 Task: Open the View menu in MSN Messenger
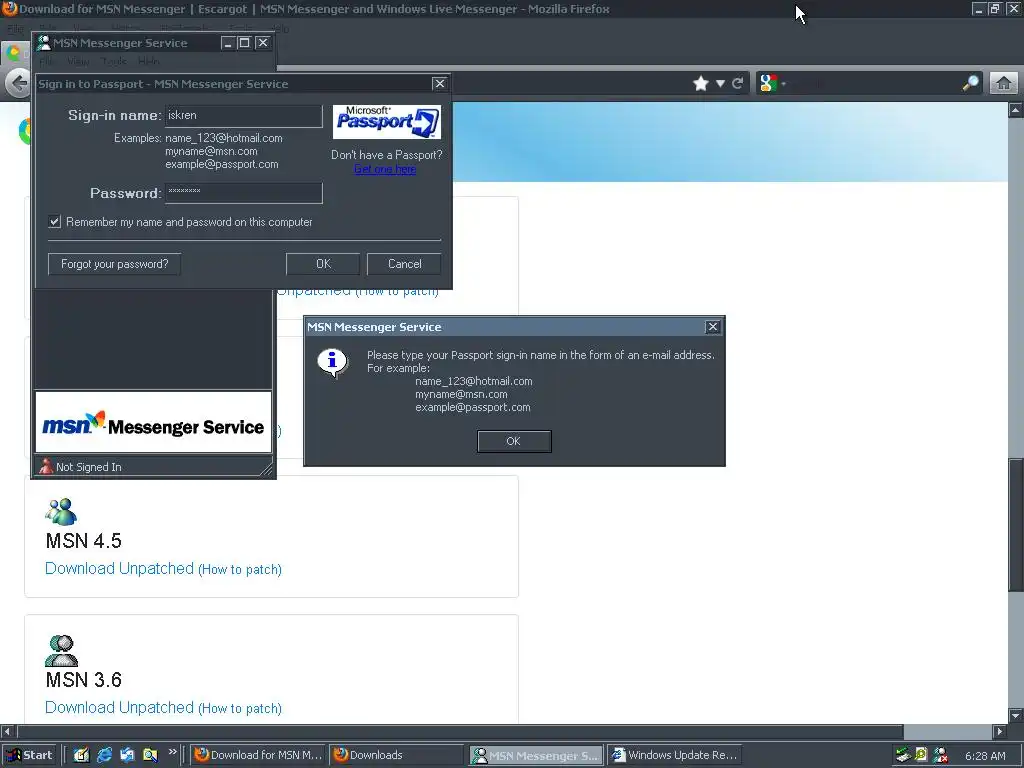pos(78,61)
